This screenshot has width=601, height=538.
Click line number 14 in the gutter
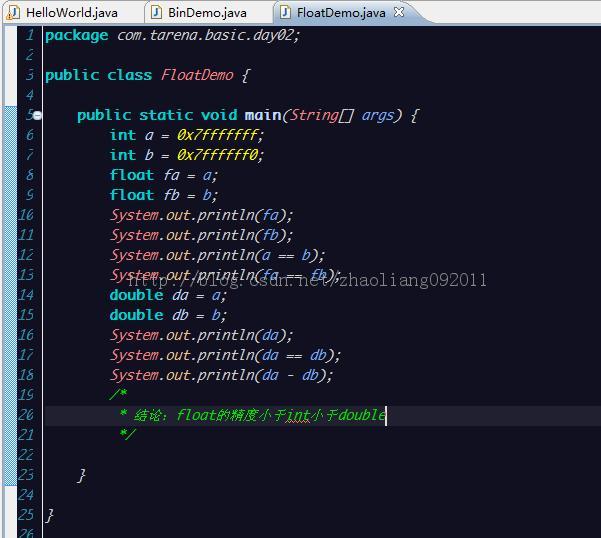click(x=26, y=295)
